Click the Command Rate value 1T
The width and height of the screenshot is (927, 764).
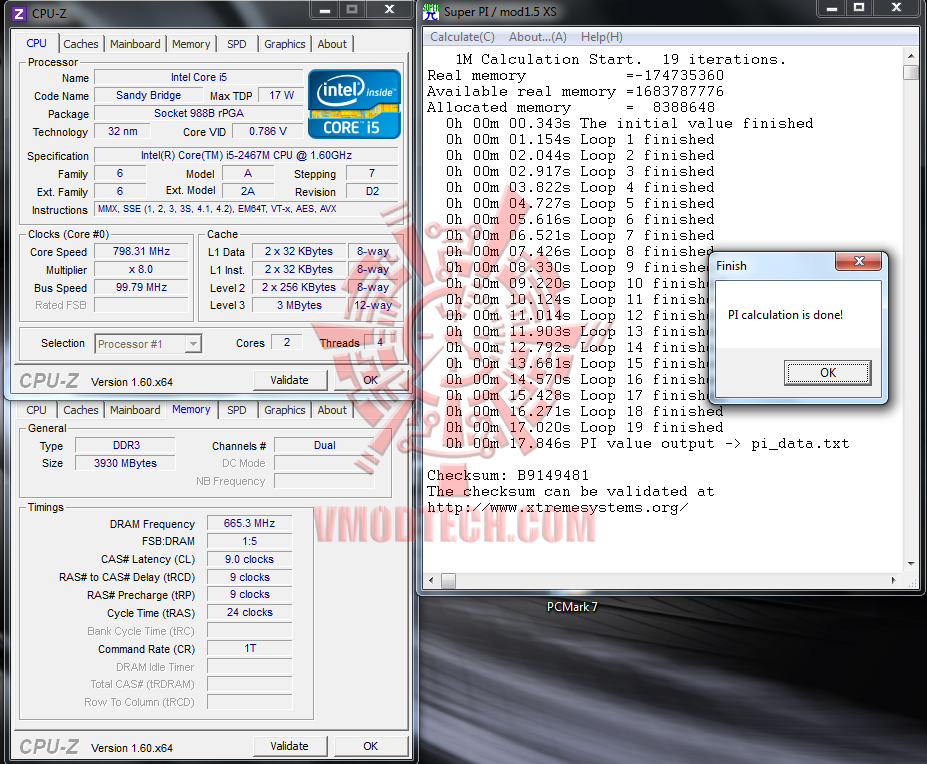(x=249, y=649)
